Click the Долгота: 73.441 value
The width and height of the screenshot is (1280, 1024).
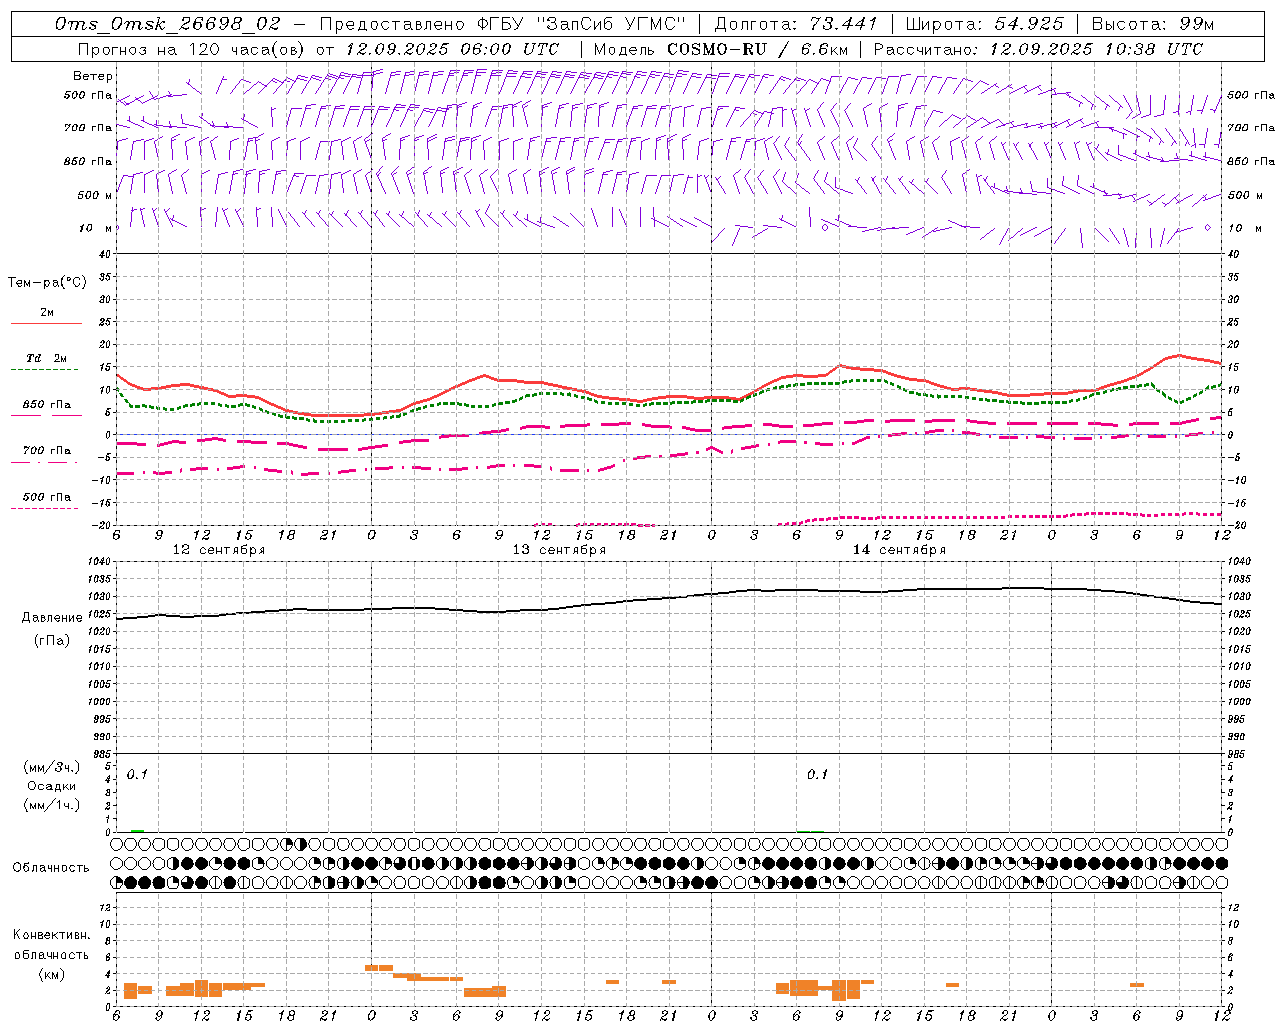pyautogui.click(x=796, y=24)
